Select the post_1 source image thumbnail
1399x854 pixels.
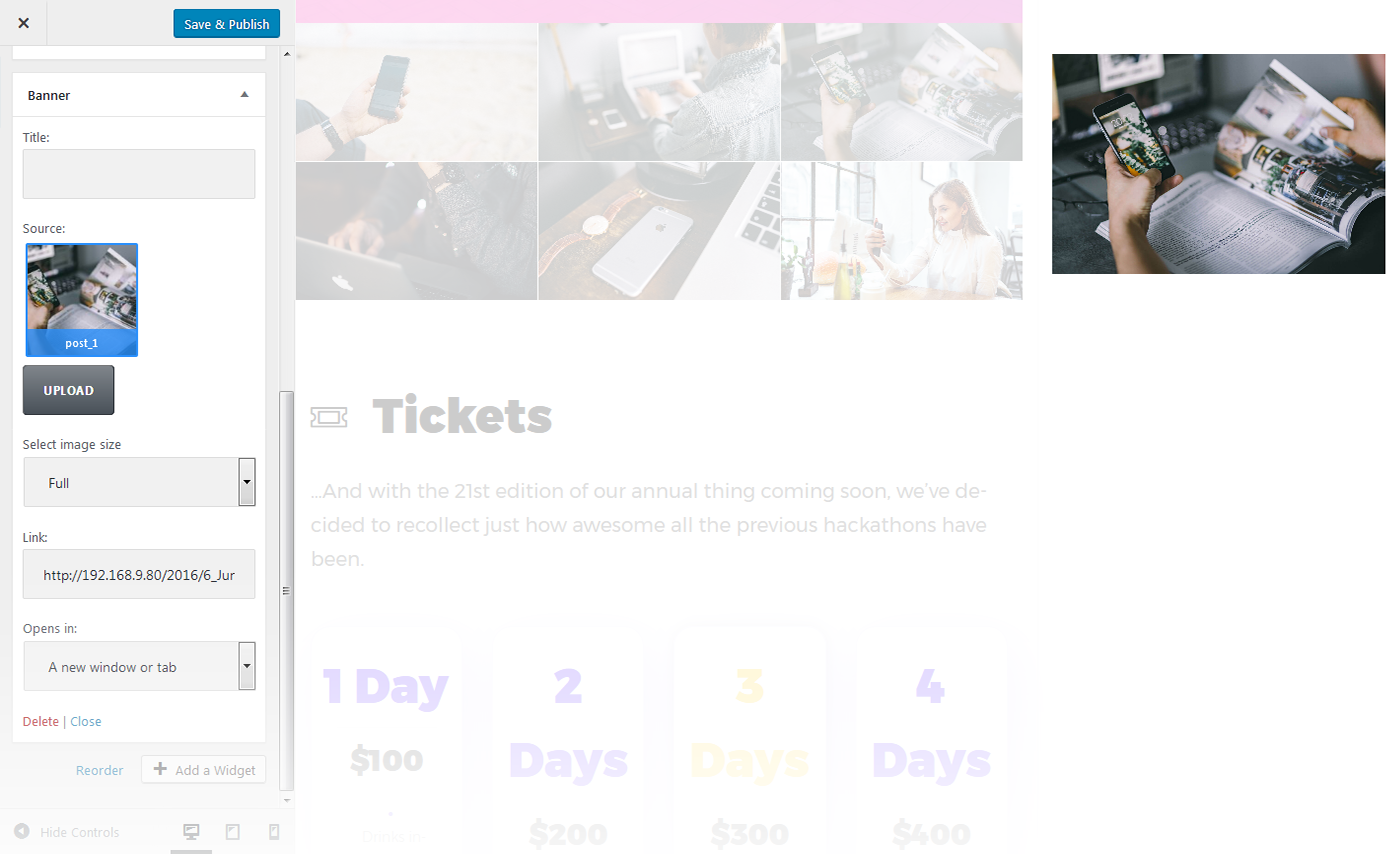click(82, 300)
